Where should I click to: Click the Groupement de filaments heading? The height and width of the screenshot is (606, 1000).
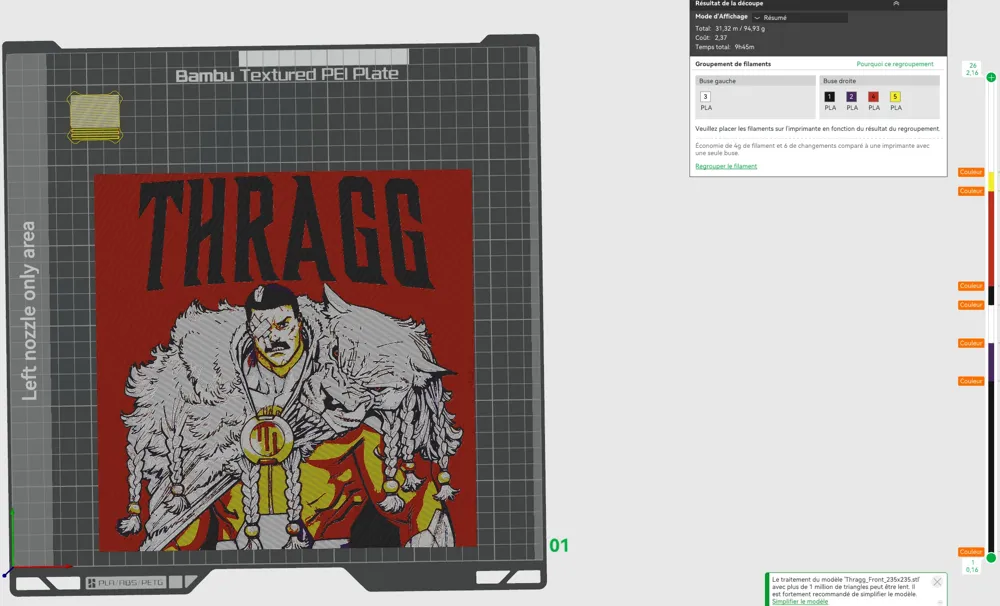point(733,64)
